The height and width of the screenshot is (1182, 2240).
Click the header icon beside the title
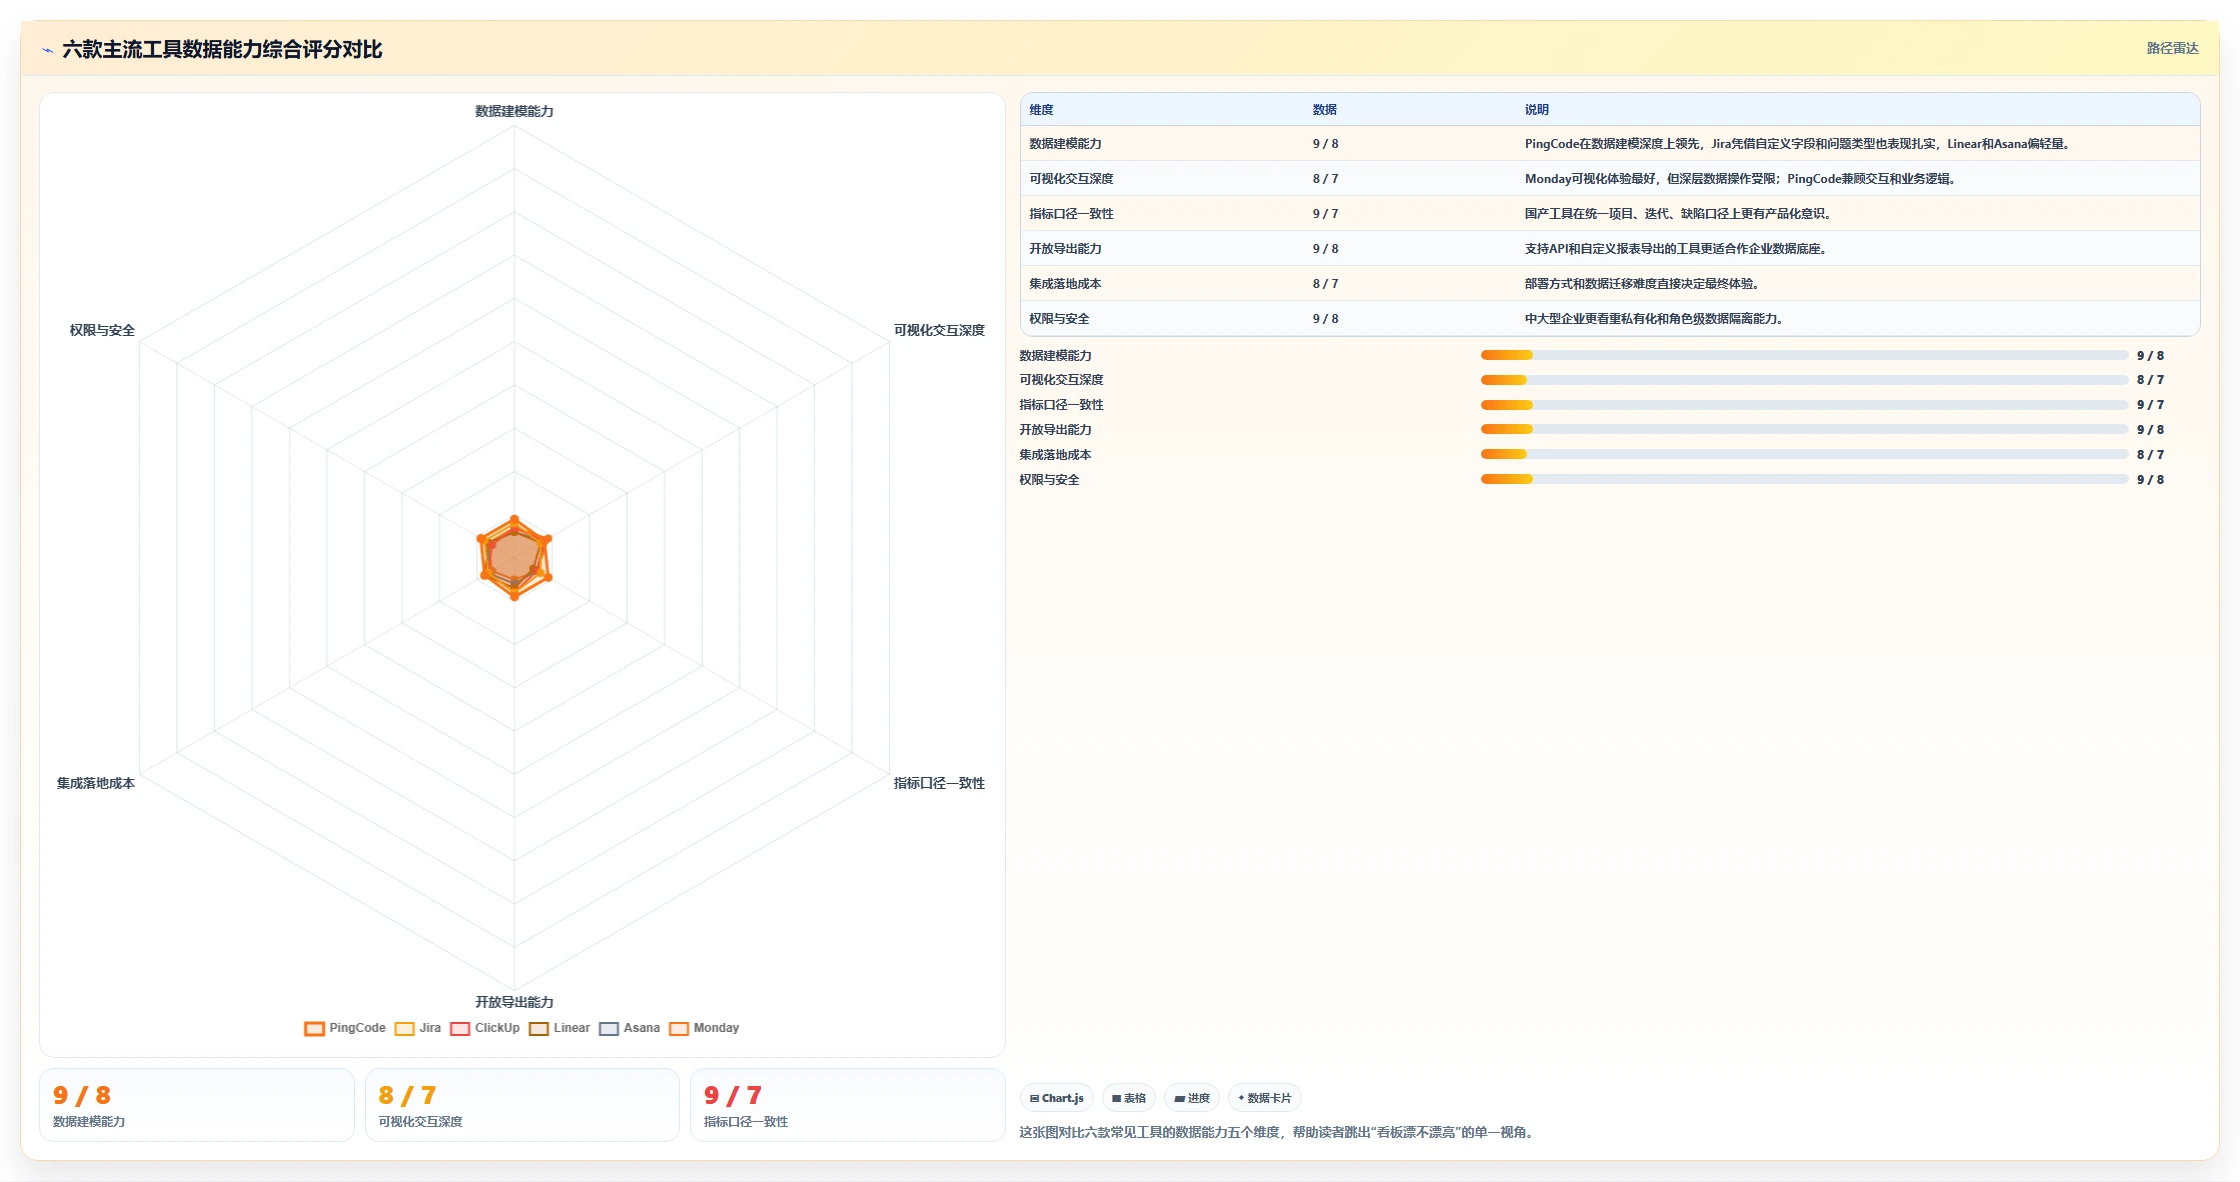click(47, 50)
